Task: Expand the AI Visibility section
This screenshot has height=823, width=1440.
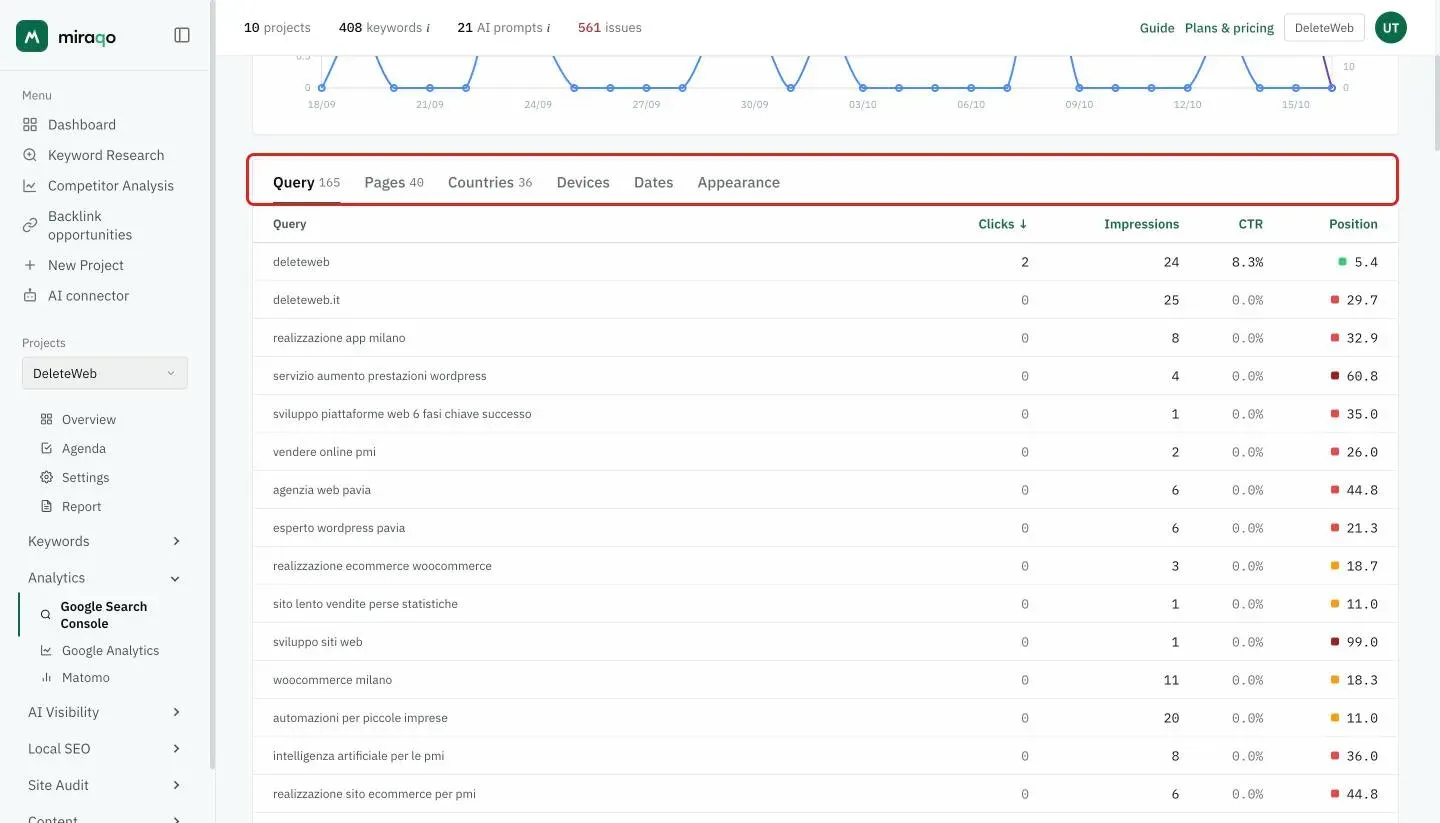Action: pyautogui.click(x=105, y=712)
